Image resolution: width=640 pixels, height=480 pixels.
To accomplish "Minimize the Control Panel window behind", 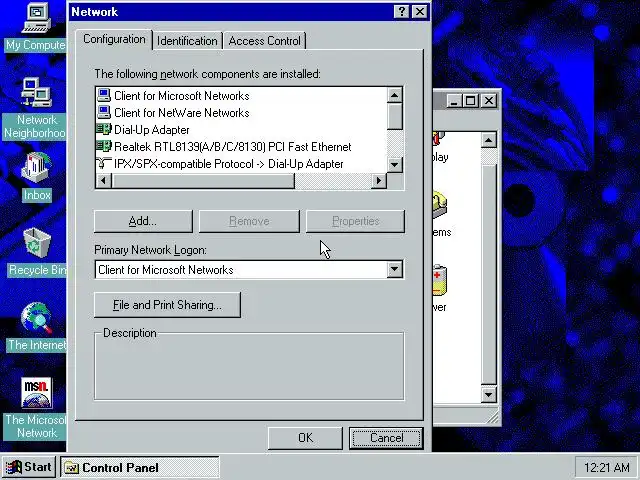I will pyautogui.click(x=454, y=100).
